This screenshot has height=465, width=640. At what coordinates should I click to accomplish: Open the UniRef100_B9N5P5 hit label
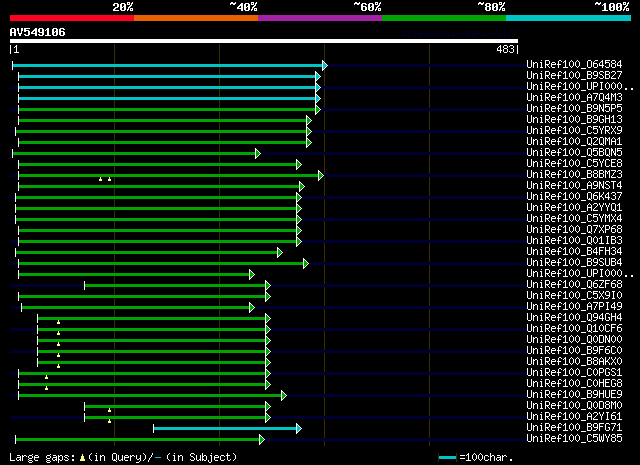pyautogui.click(x=574, y=108)
